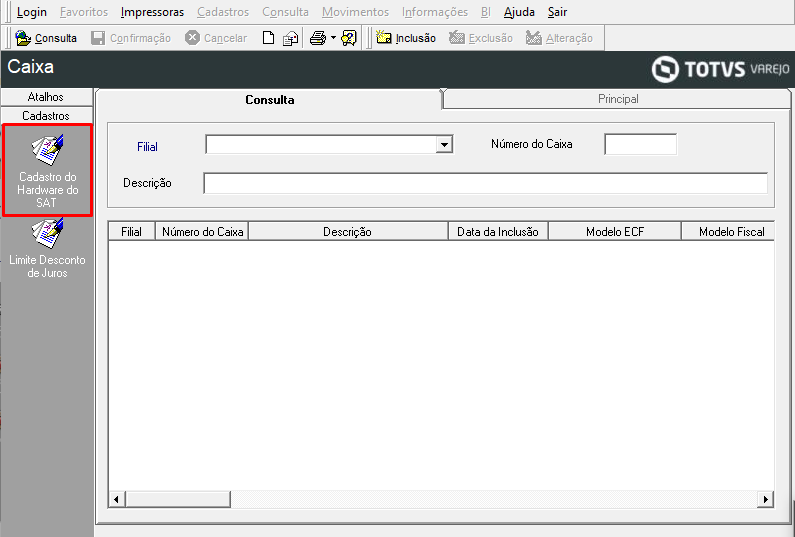Open the Ajuda menu

tap(519, 12)
